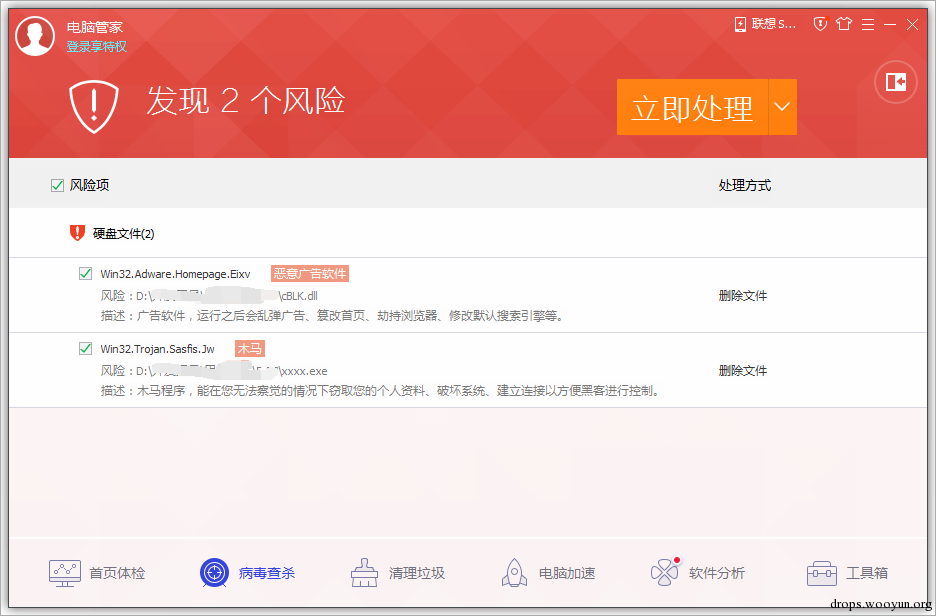
Task: Open the skin/theme shirt icon
Action: point(845,23)
